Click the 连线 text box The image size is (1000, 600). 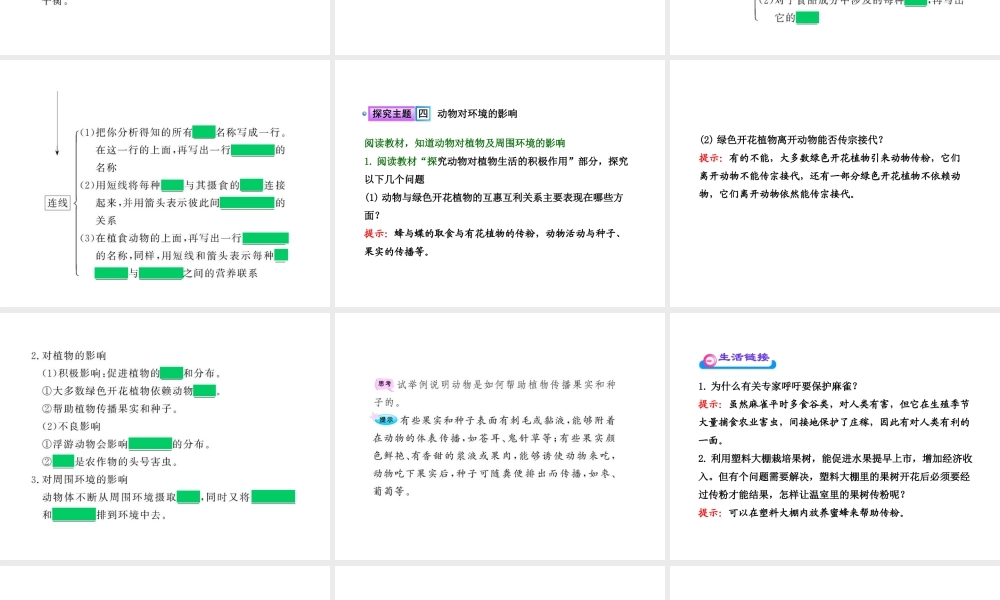click(57, 203)
